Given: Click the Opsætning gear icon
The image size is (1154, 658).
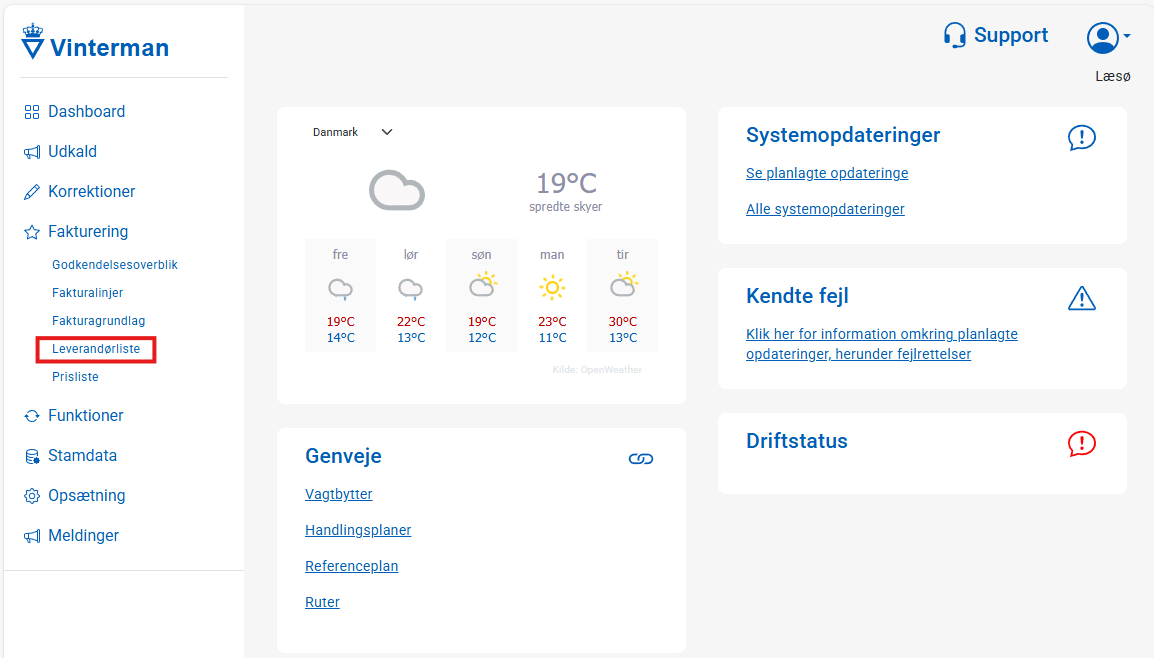Looking at the screenshot, I should point(32,496).
